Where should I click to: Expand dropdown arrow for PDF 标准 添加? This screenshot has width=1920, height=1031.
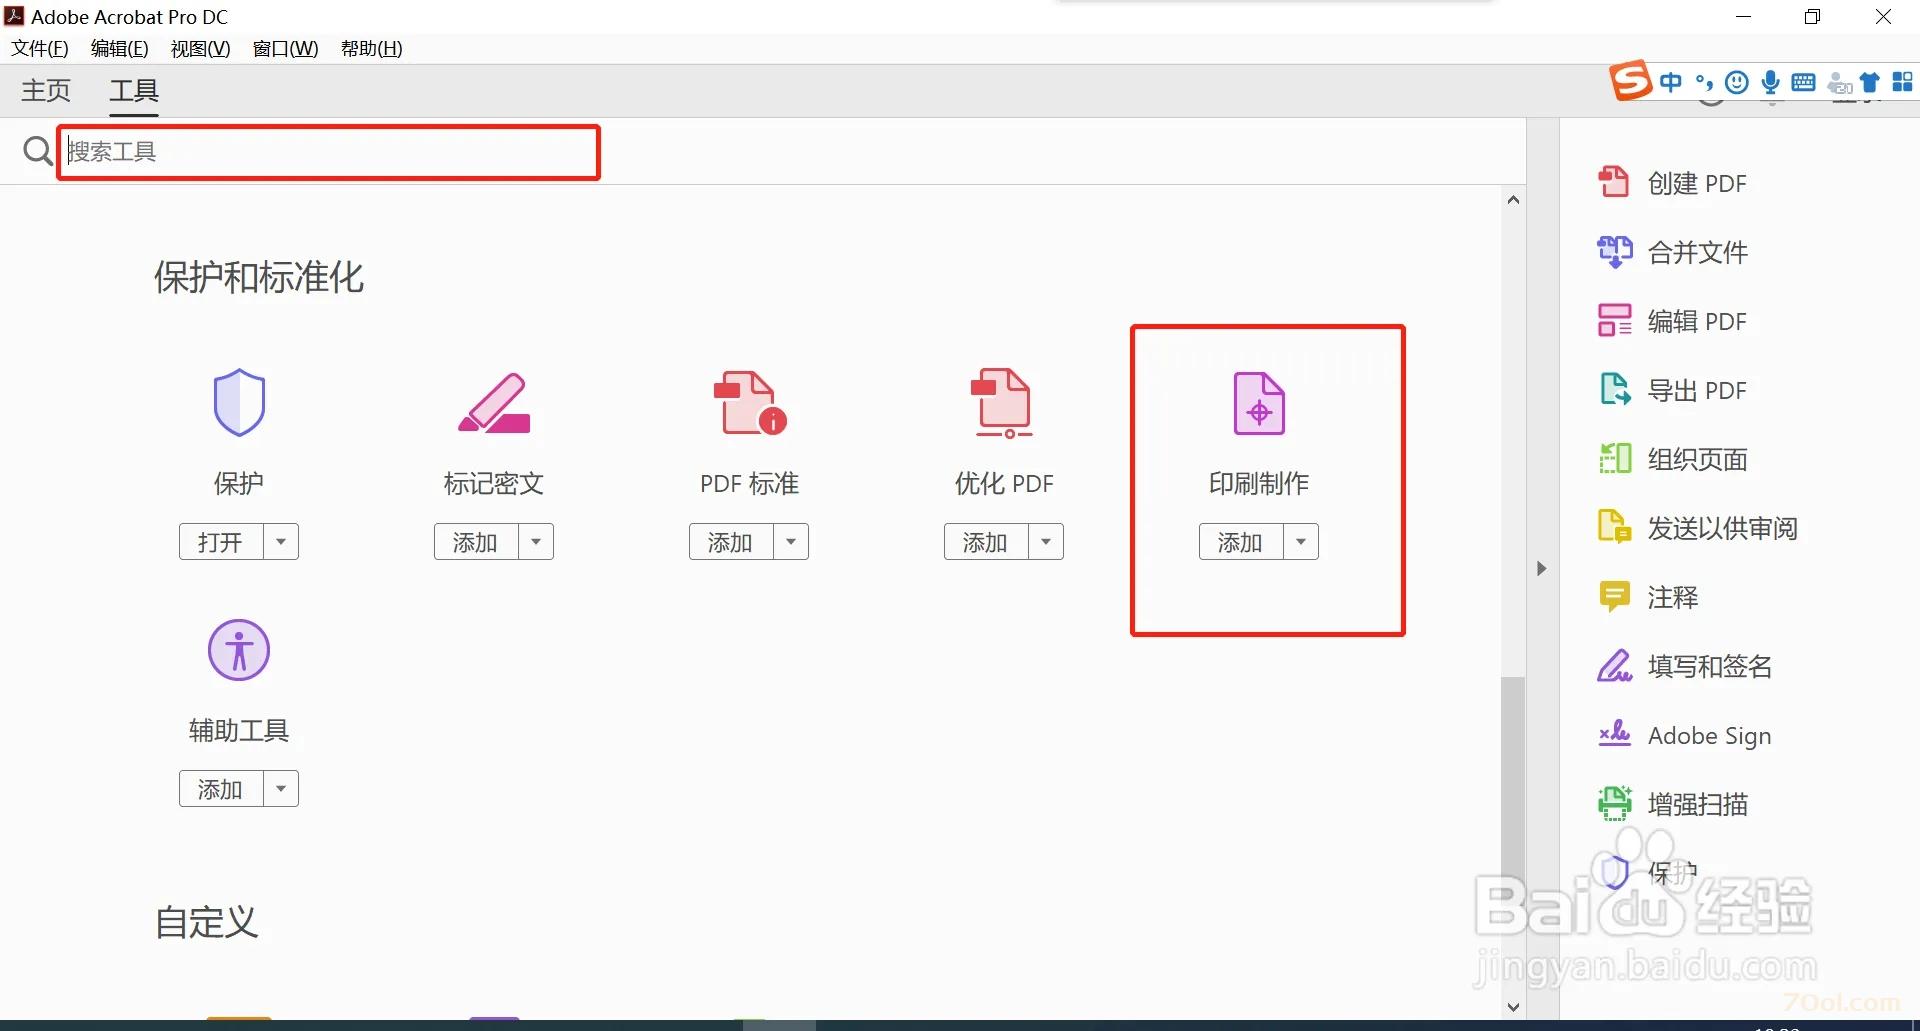(x=791, y=541)
